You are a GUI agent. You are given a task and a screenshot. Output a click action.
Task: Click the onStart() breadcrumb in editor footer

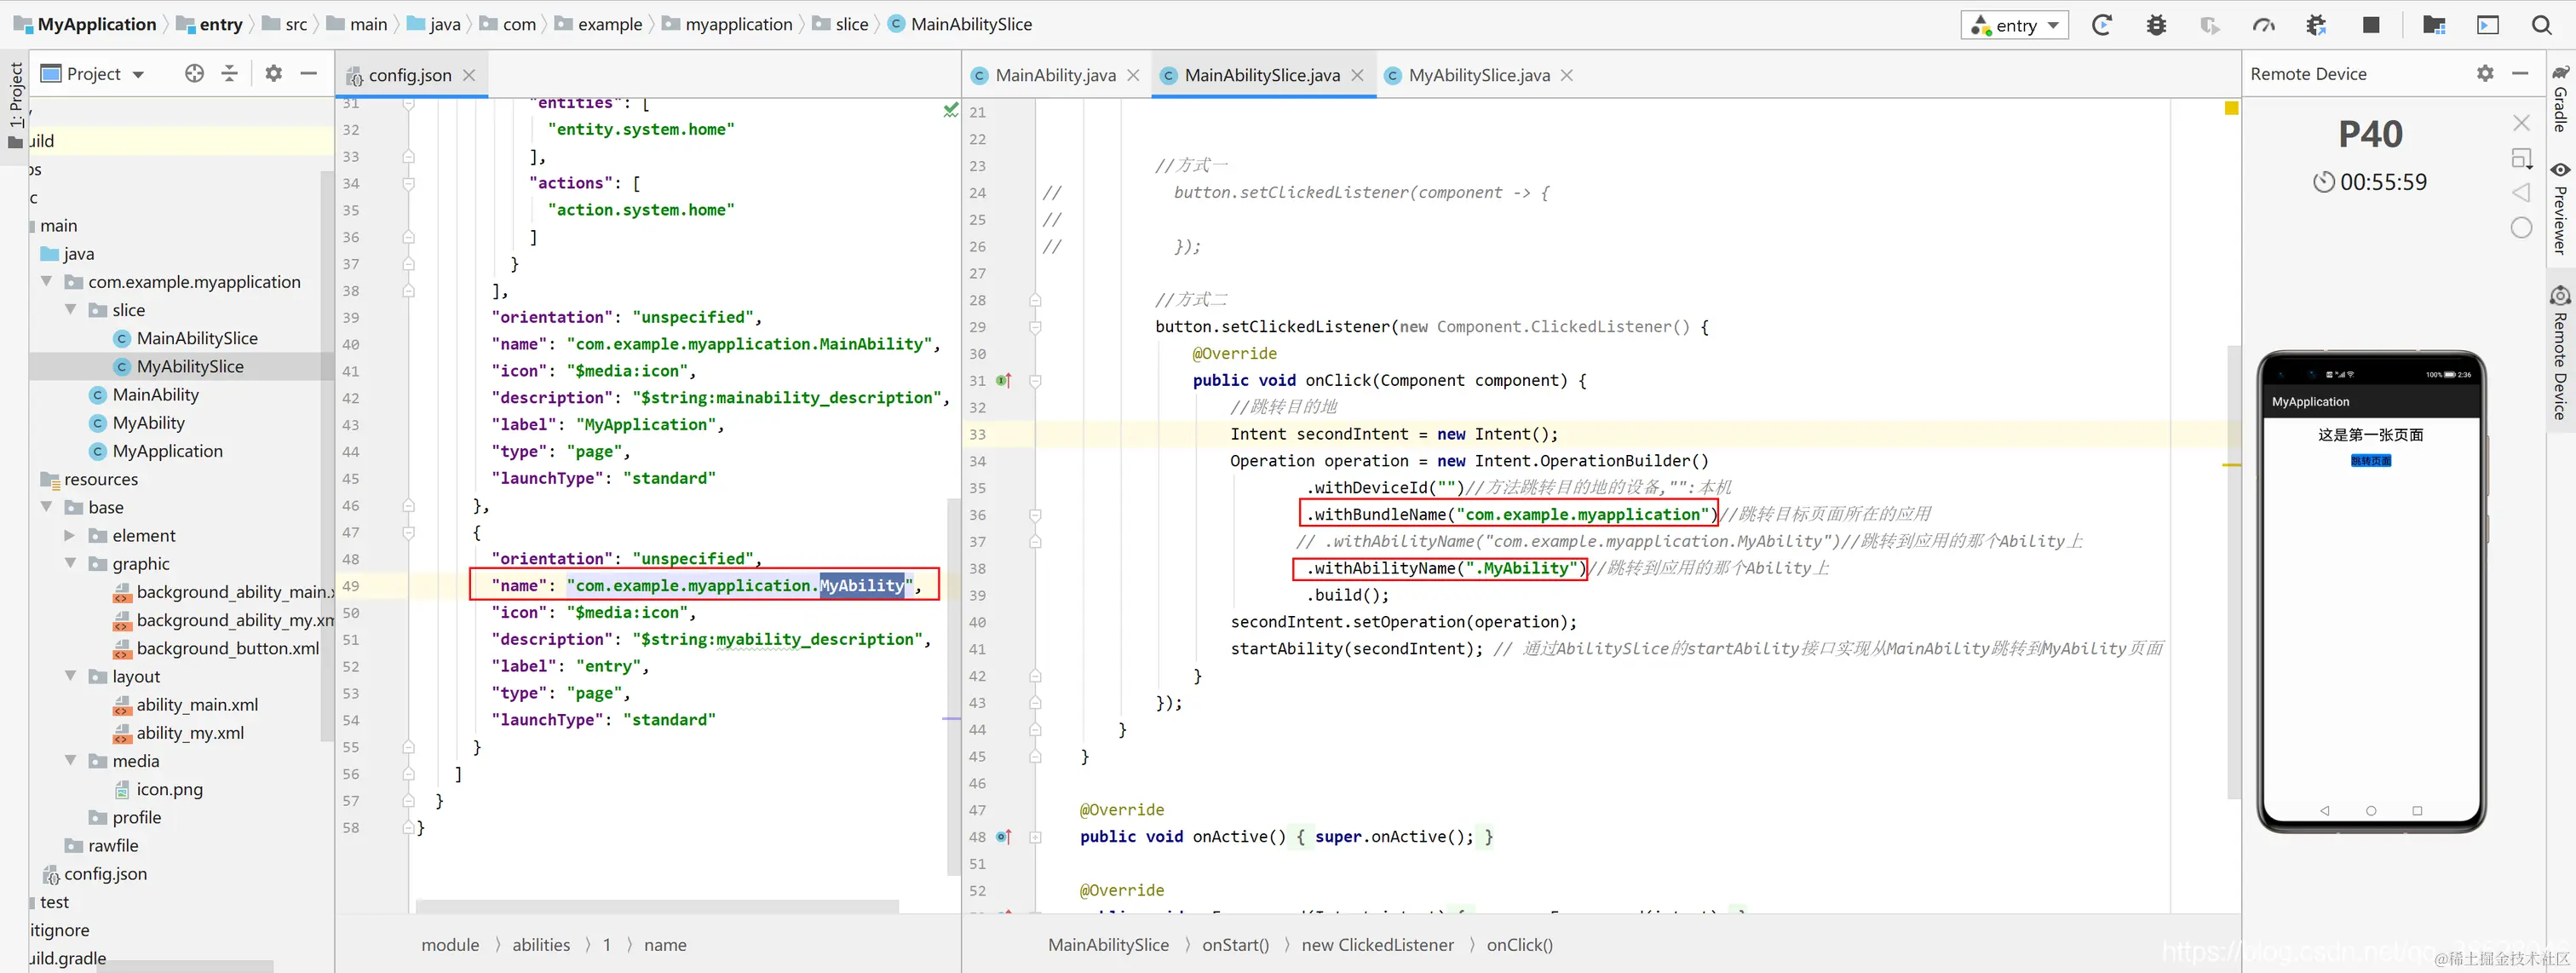point(1234,945)
